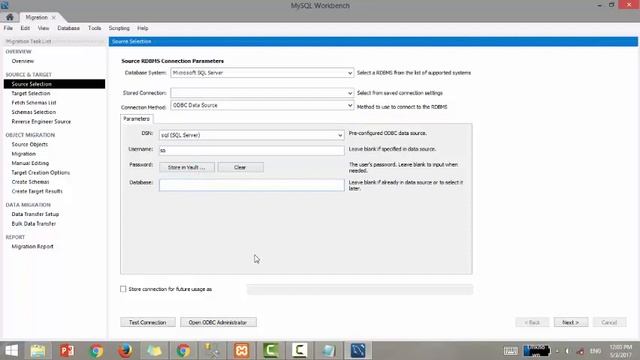Viewport: 640px width, 360px height.
Task: Open the white Camtasia recorder taskbar icon
Action: coord(299,351)
